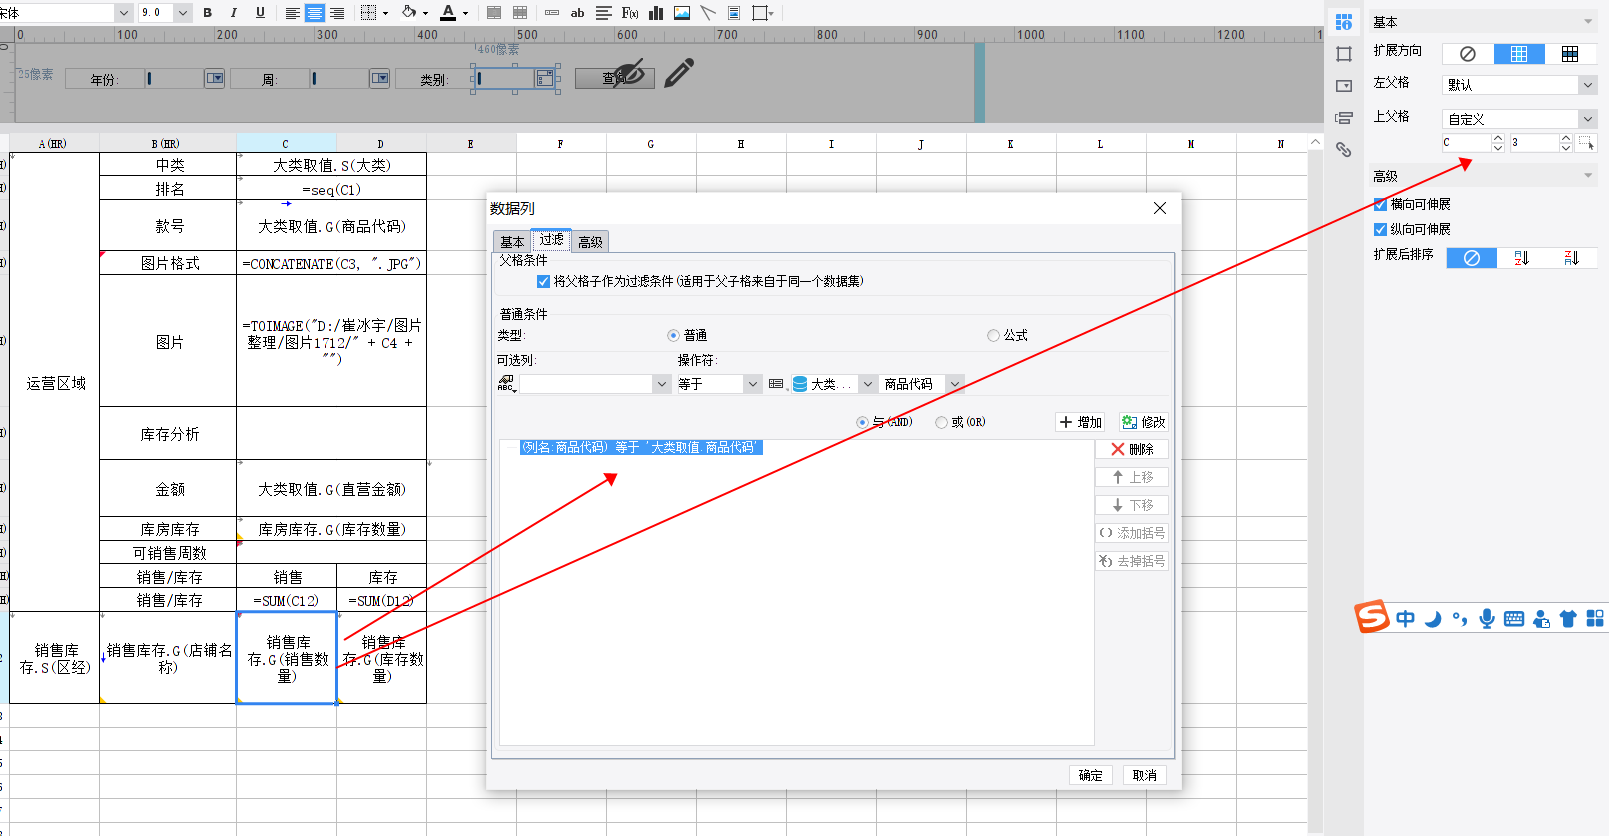Viewport: 1609px width, 836px height.
Task: Toggle the crossed-out eye icon on the query button
Action: pos(629,73)
